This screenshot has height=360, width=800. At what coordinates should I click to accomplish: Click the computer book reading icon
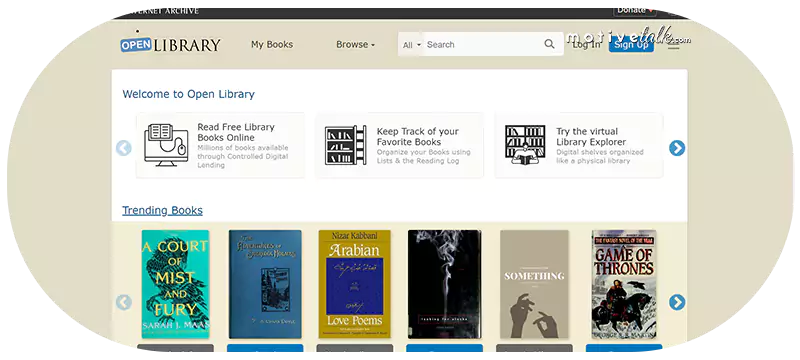pos(166,145)
